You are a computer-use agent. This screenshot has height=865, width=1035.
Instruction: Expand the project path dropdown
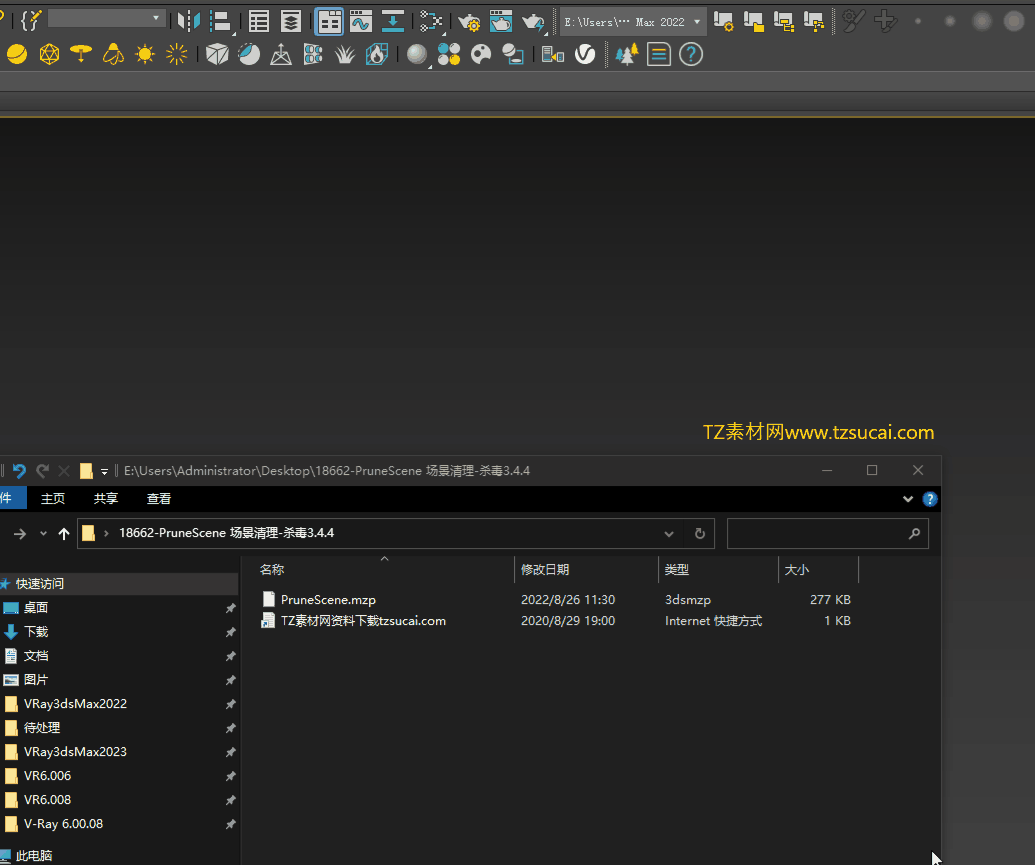point(697,22)
